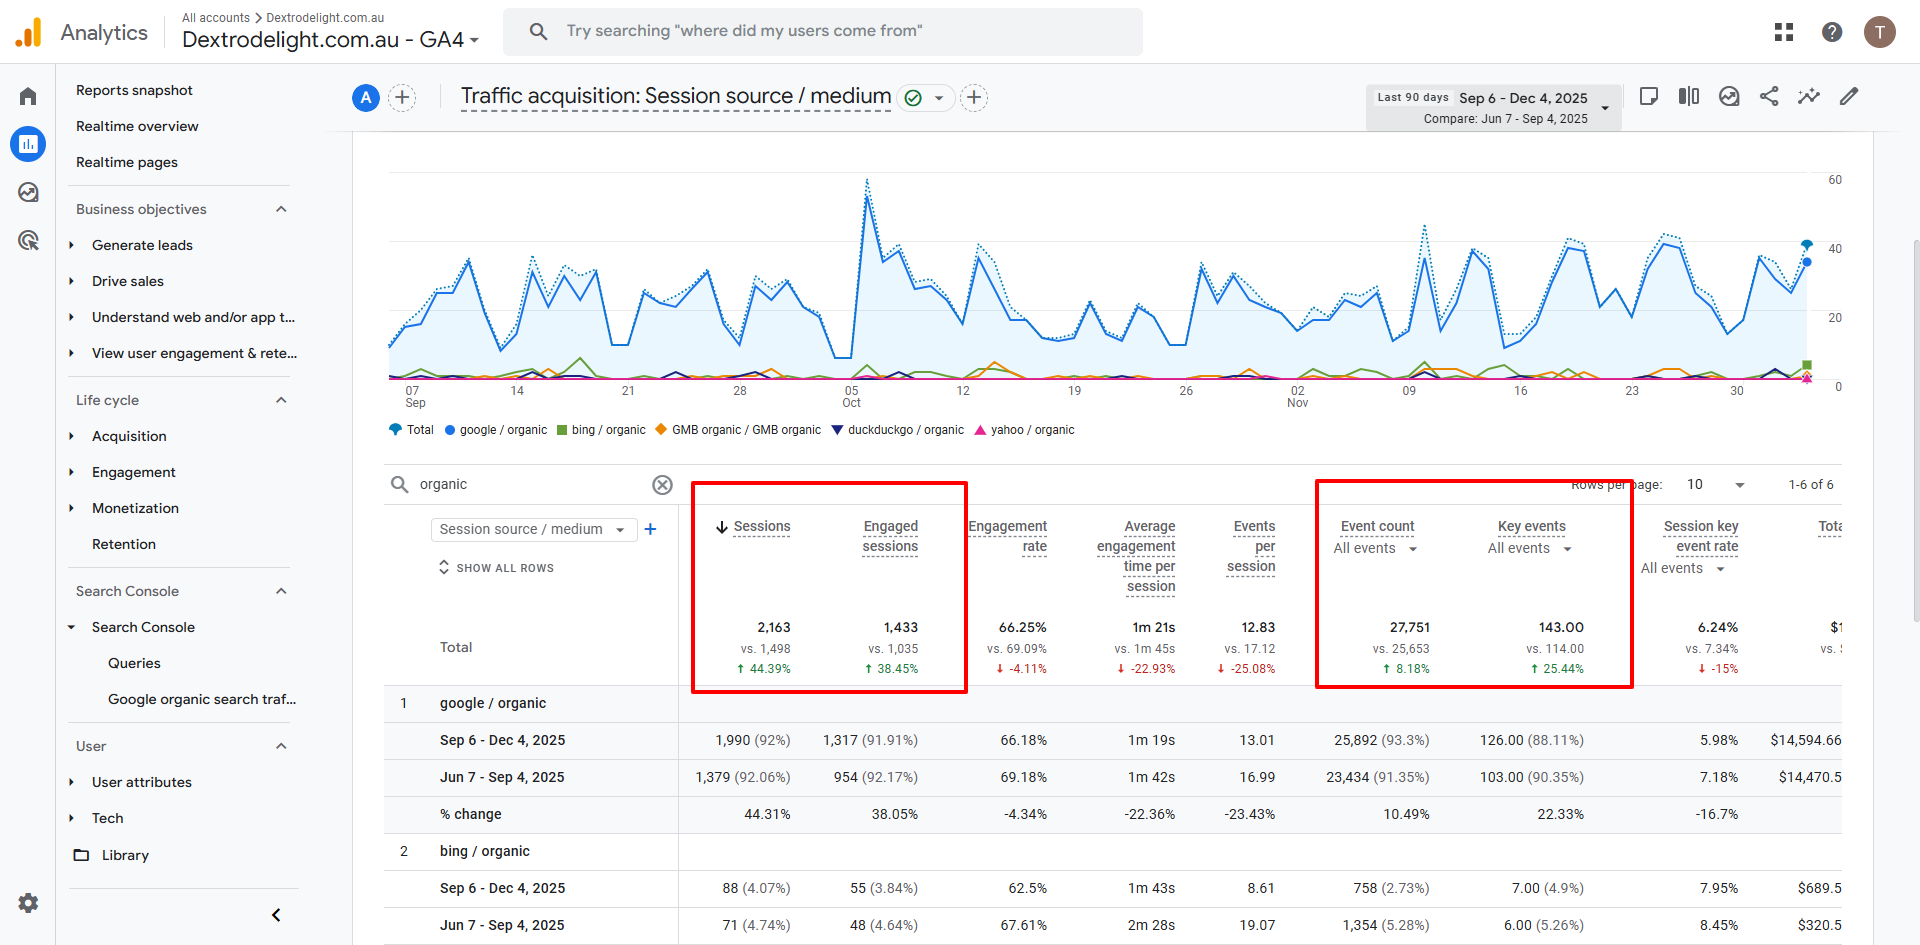Collapse the Business objectives section

pyautogui.click(x=281, y=209)
